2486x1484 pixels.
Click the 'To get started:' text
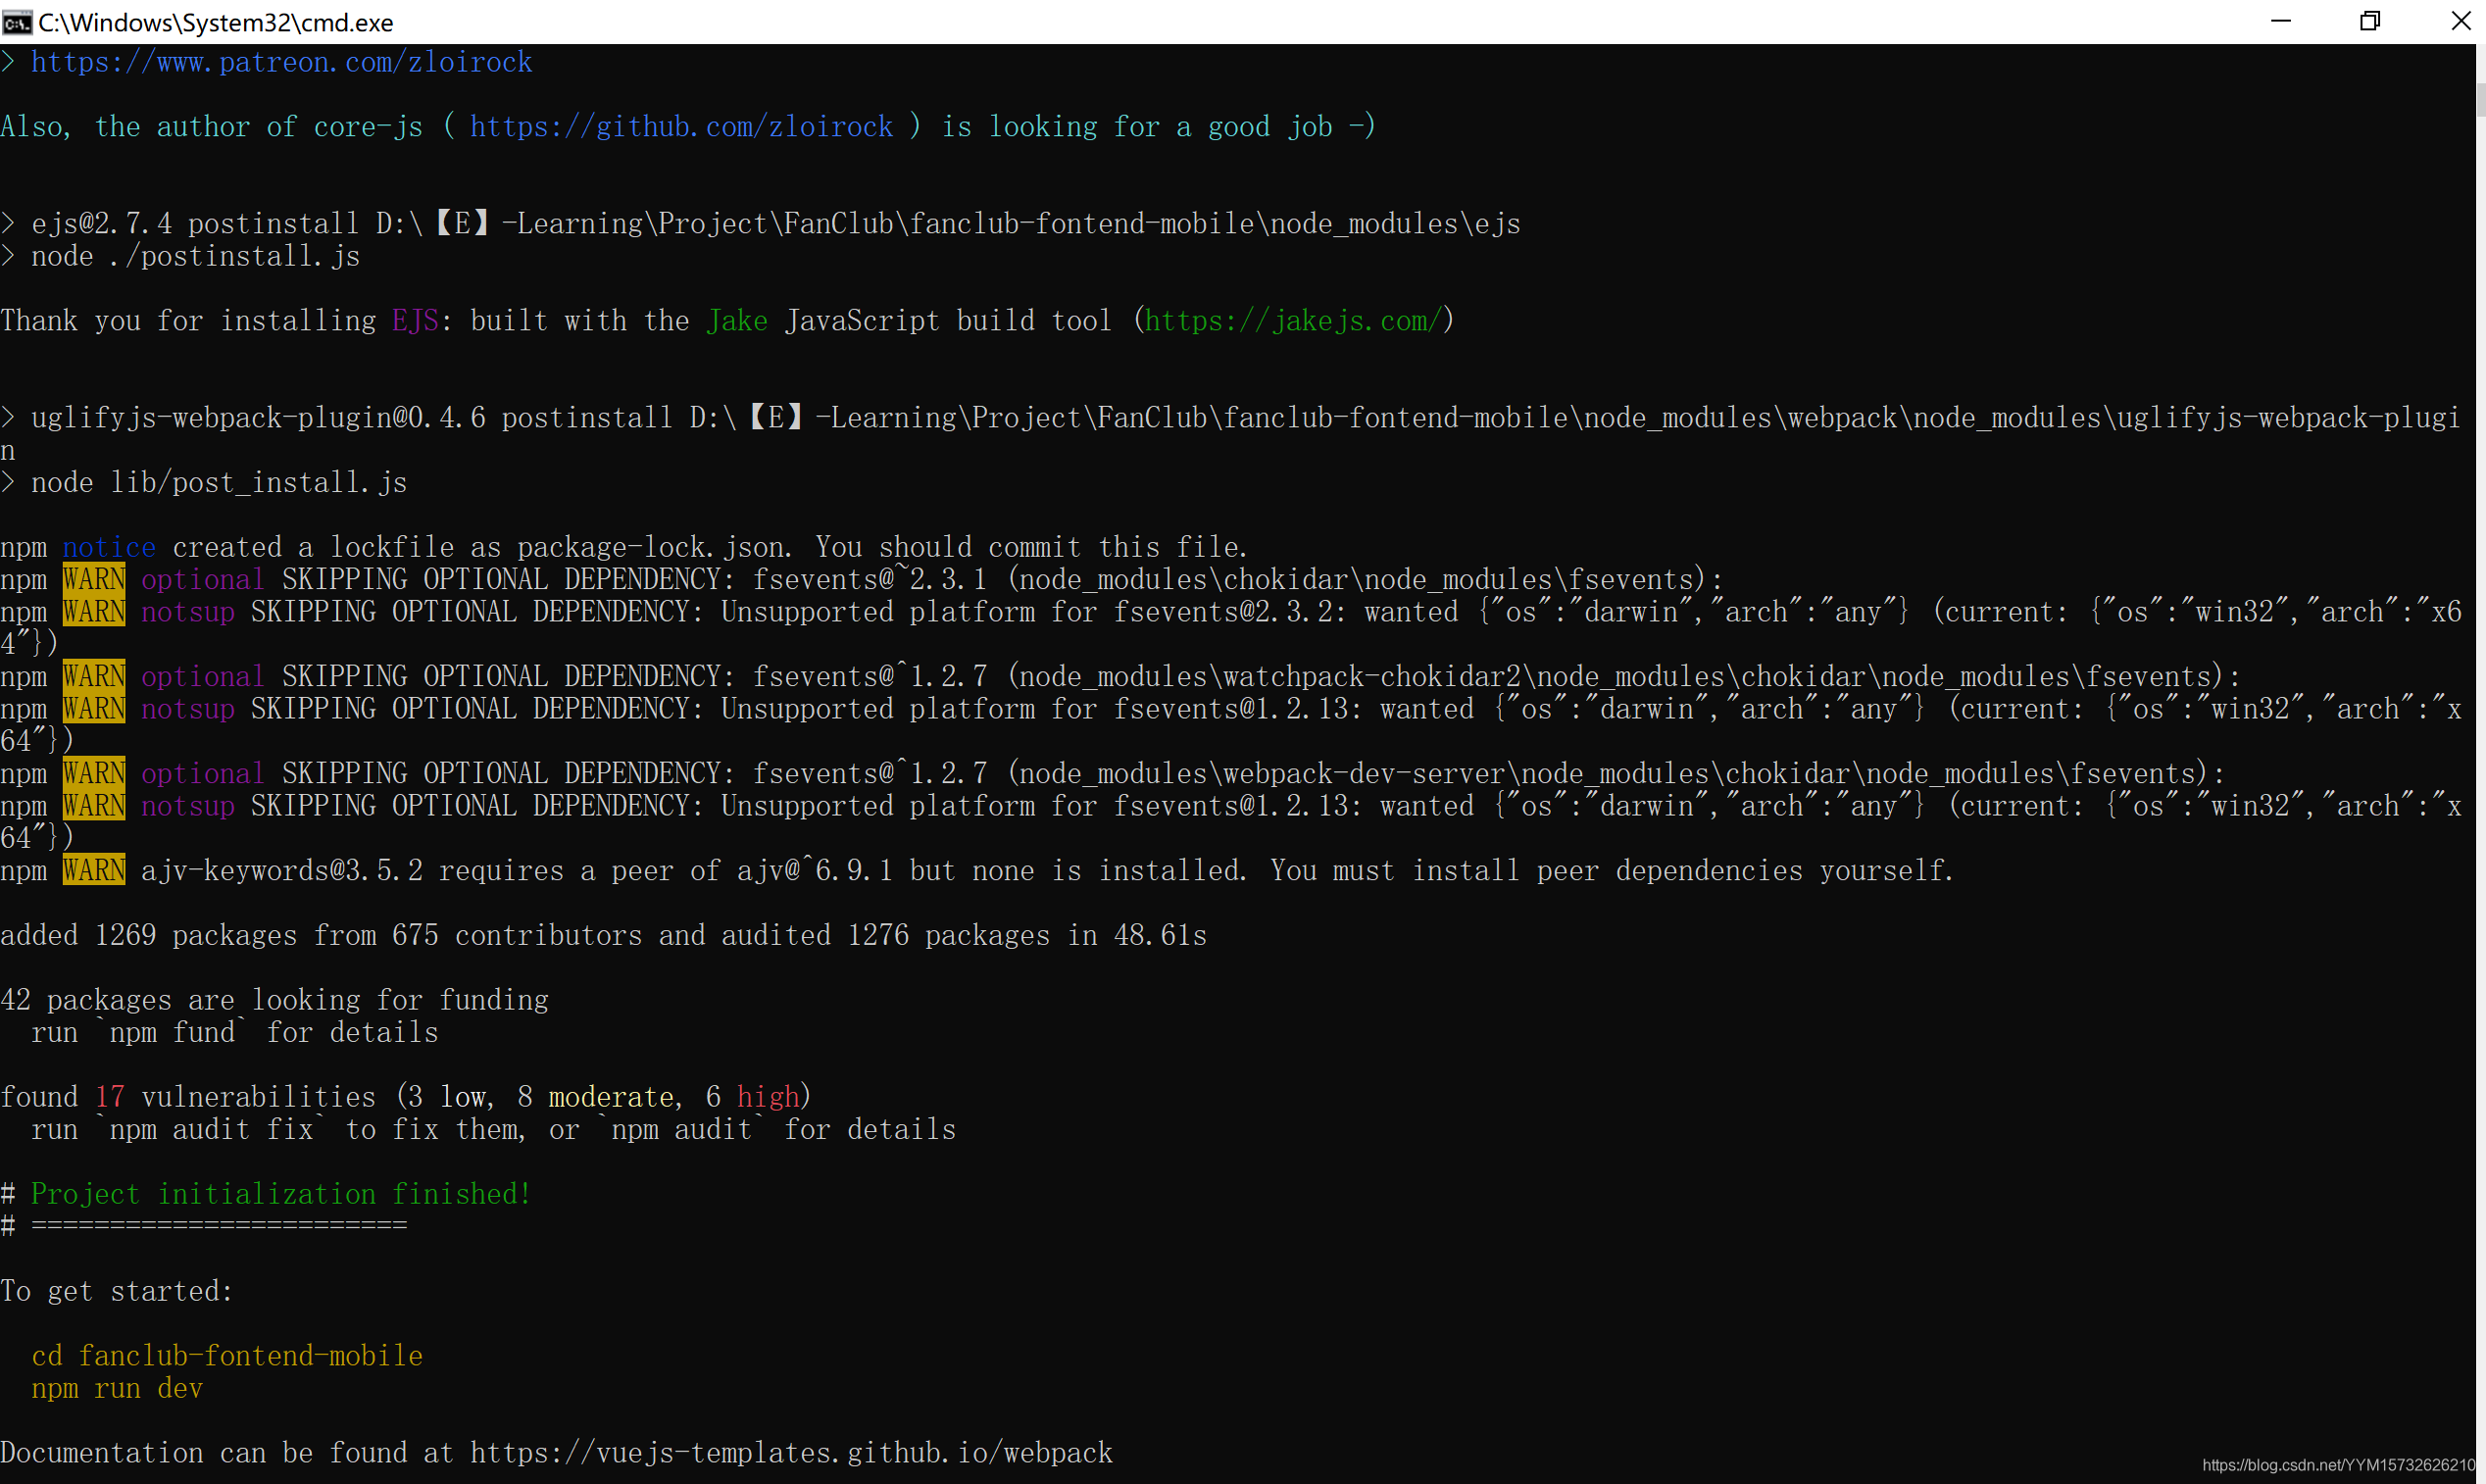(x=116, y=1291)
